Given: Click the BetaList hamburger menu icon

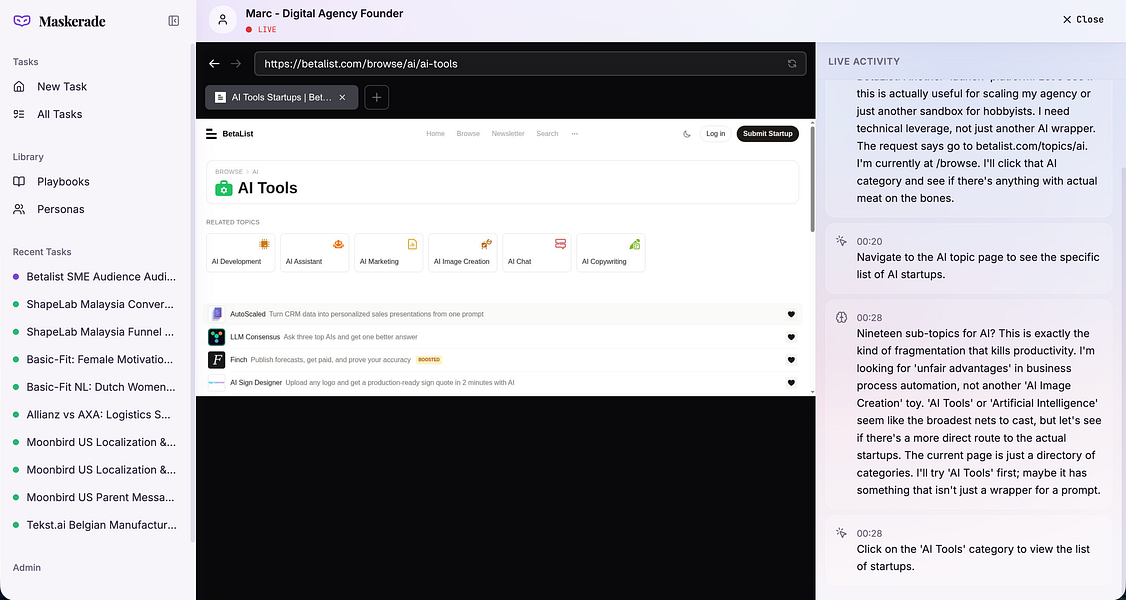Looking at the screenshot, I should pyautogui.click(x=211, y=133).
